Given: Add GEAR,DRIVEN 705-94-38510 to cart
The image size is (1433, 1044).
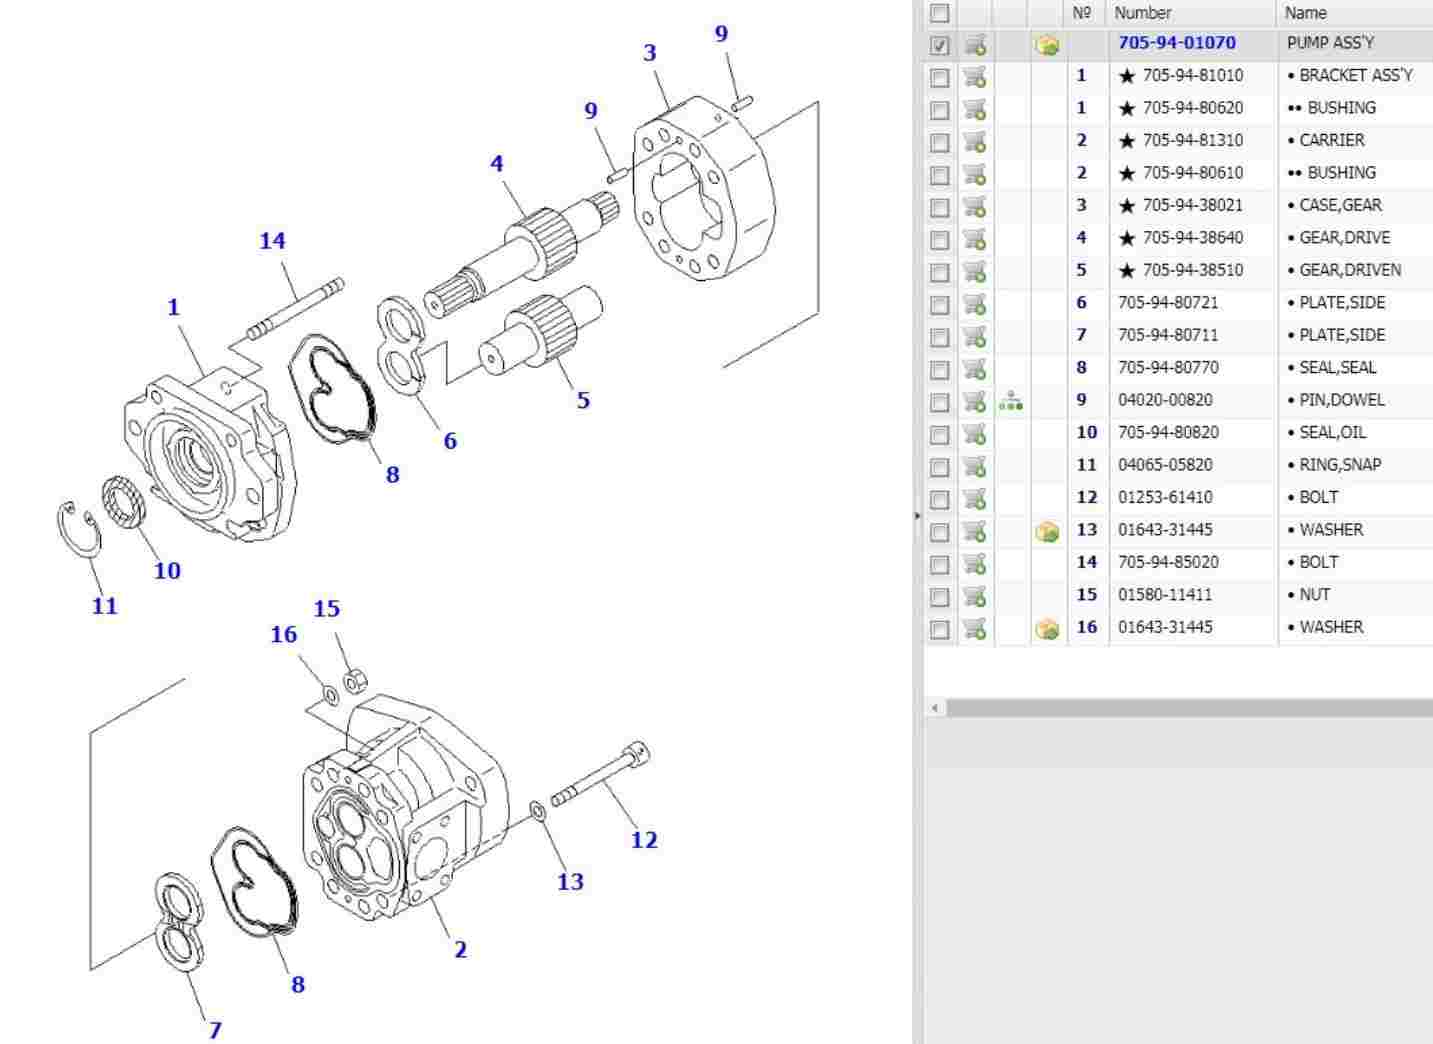Looking at the screenshot, I should [x=975, y=272].
